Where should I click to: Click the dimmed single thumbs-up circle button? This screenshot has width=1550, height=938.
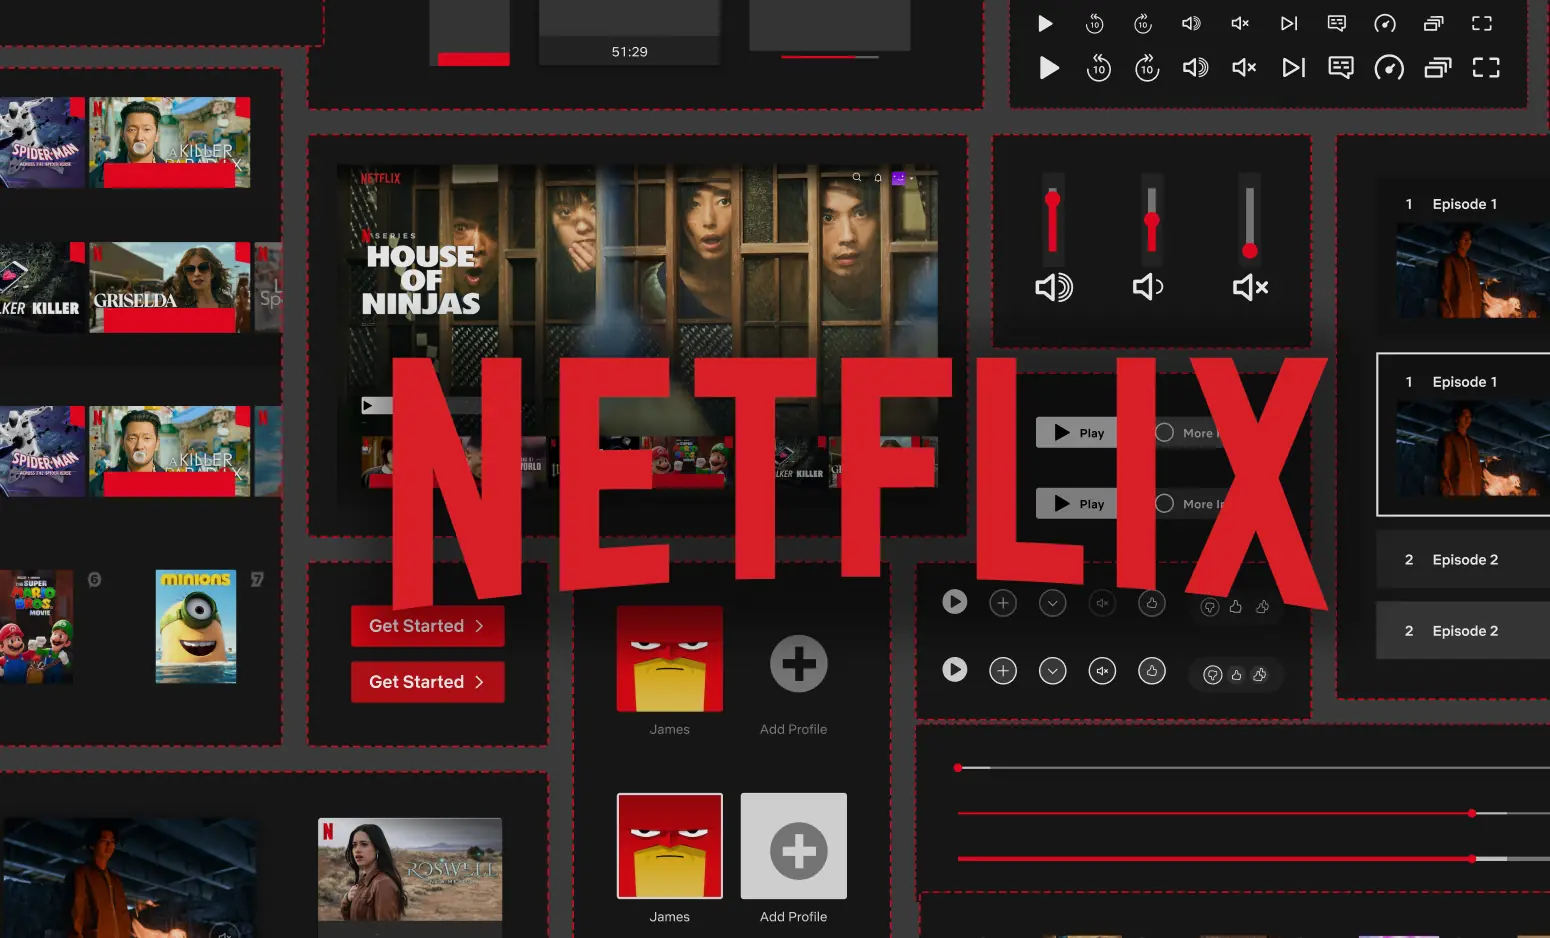(1152, 603)
